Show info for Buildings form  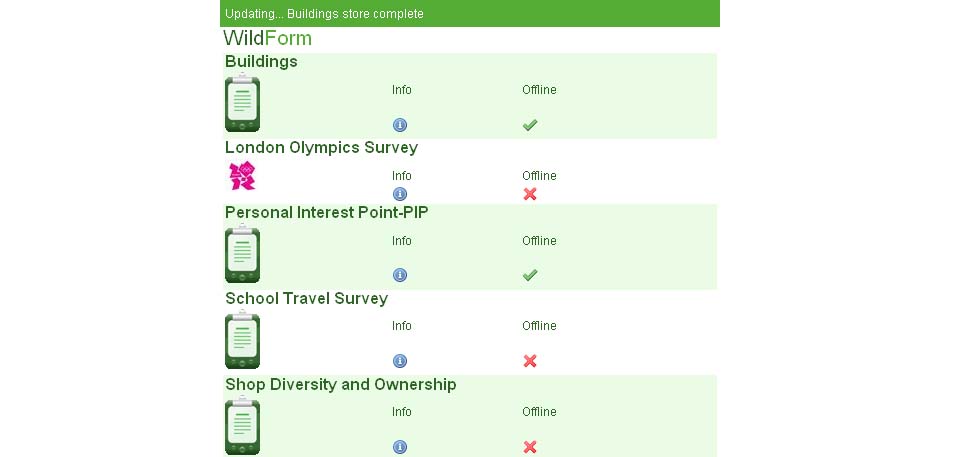click(400, 125)
